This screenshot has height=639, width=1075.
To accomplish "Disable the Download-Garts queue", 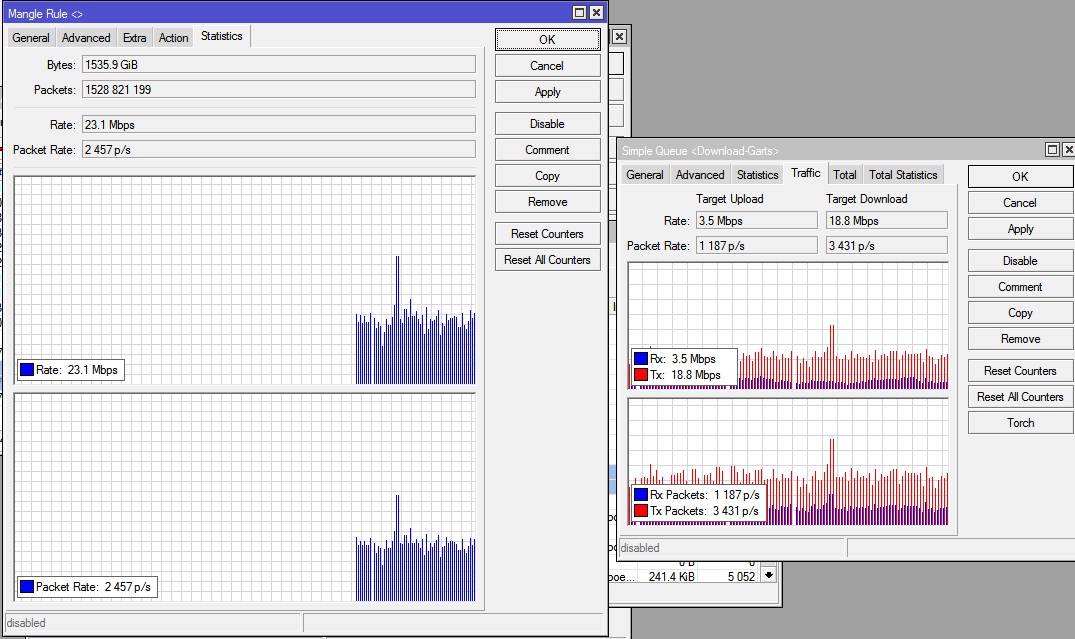I will [x=1020, y=261].
